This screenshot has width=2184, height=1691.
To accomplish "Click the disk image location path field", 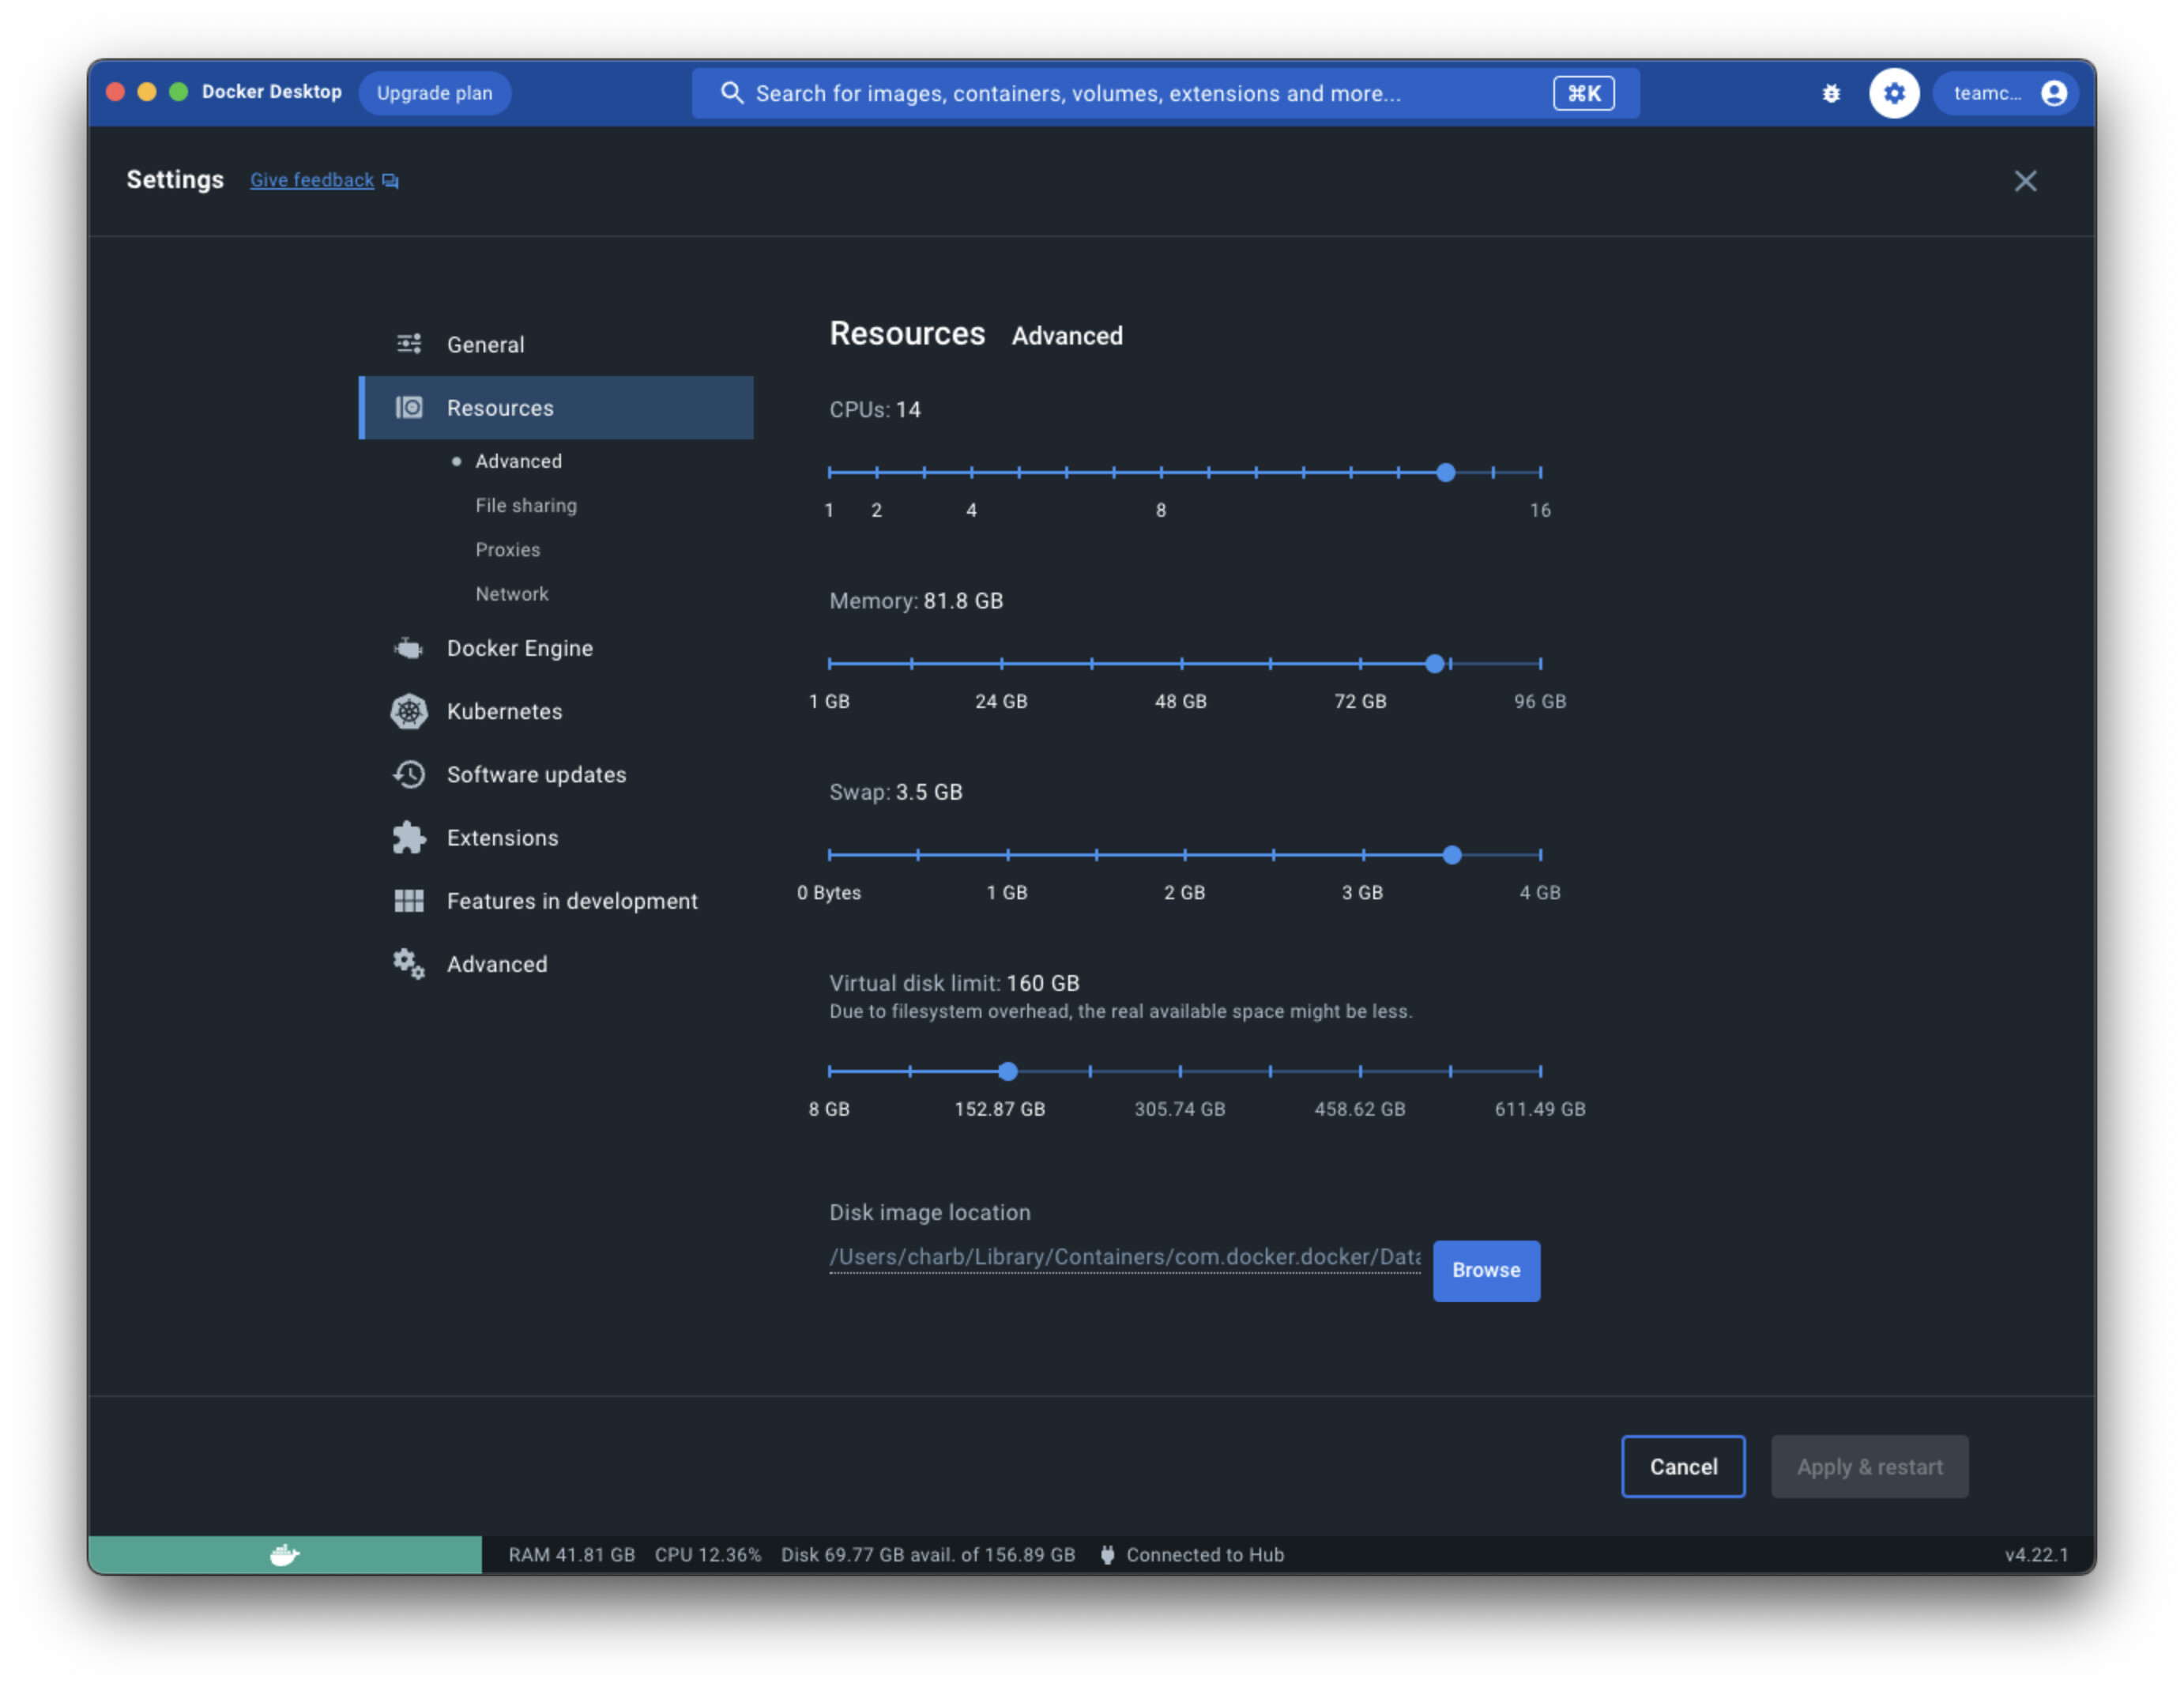I will [1124, 1257].
